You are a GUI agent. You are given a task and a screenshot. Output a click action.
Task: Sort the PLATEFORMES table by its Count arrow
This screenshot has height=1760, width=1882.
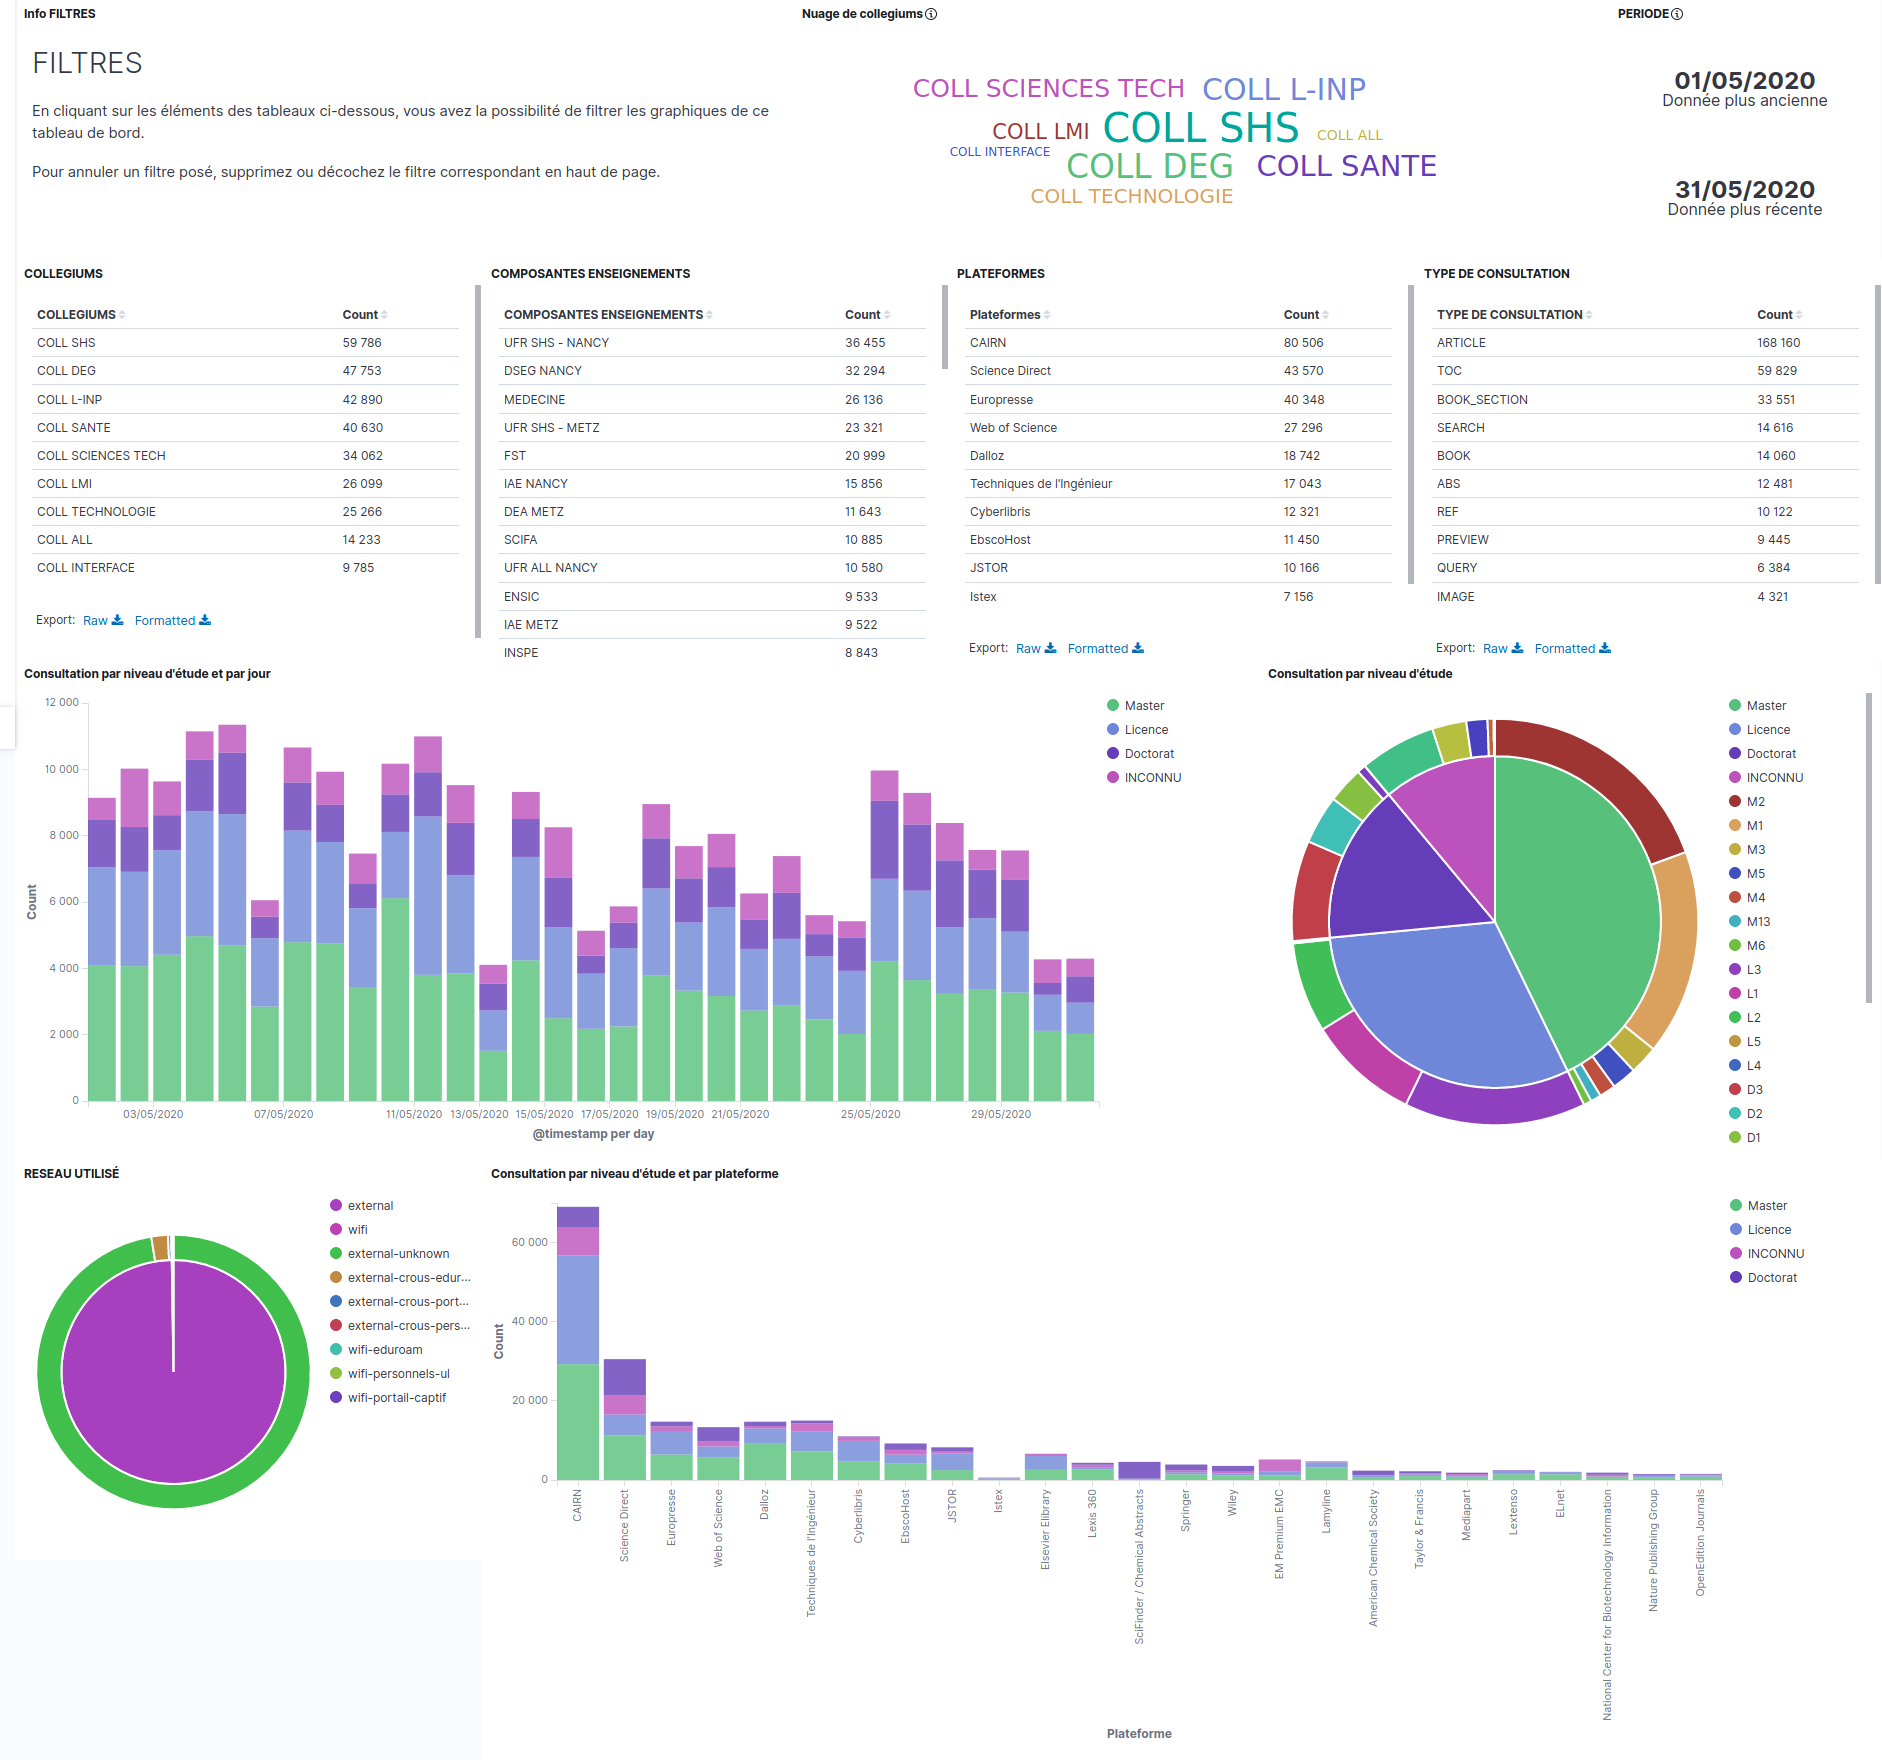pos(1326,315)
